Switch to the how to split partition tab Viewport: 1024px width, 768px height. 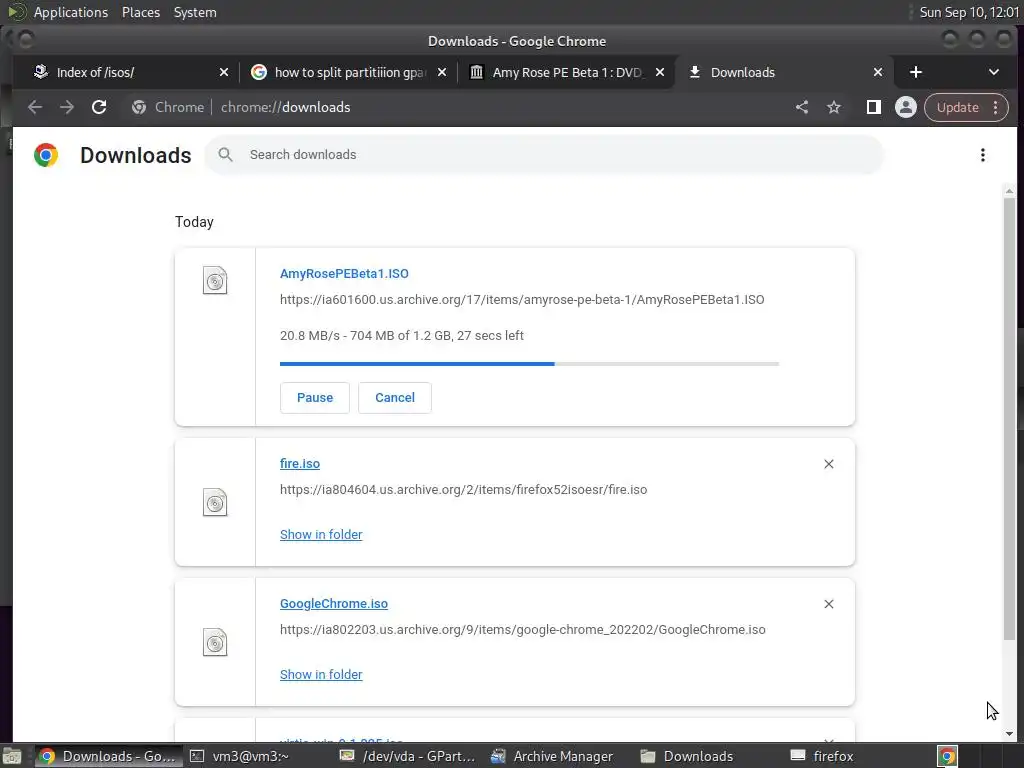(x=350, y=72)
